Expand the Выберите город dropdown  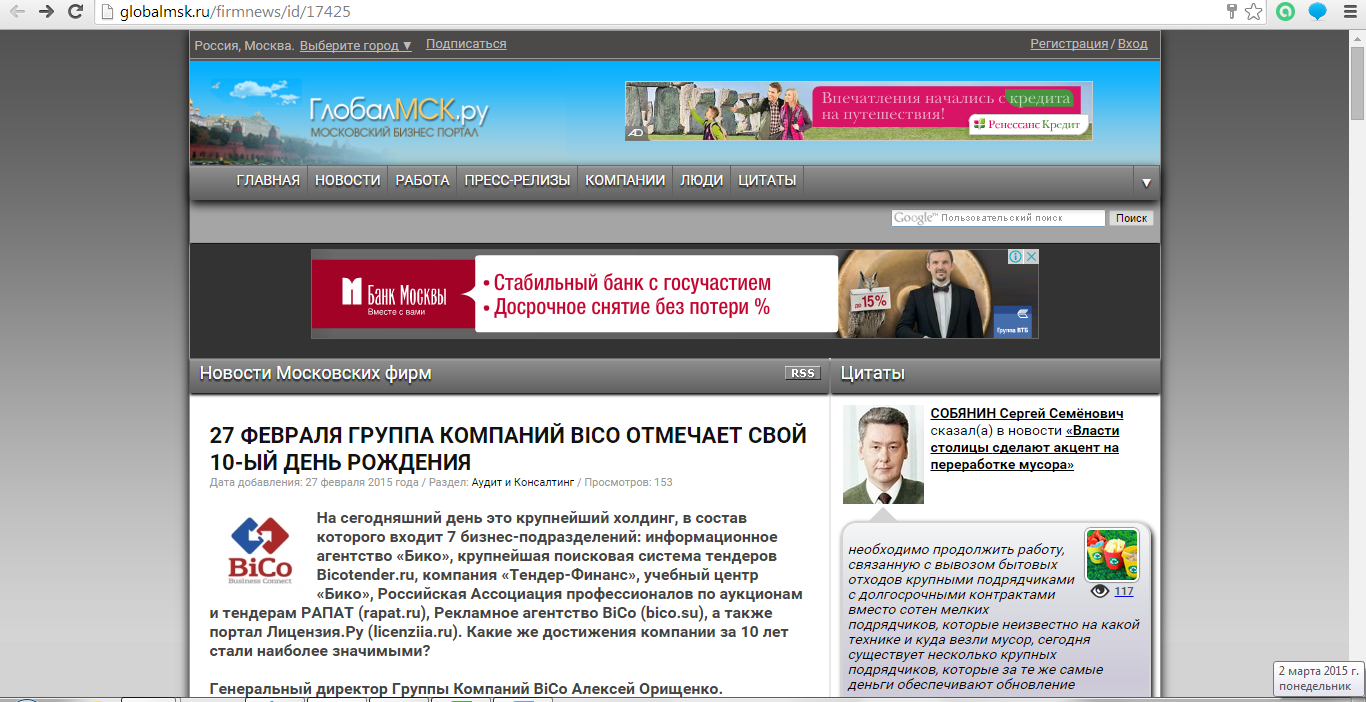[356, 45]
